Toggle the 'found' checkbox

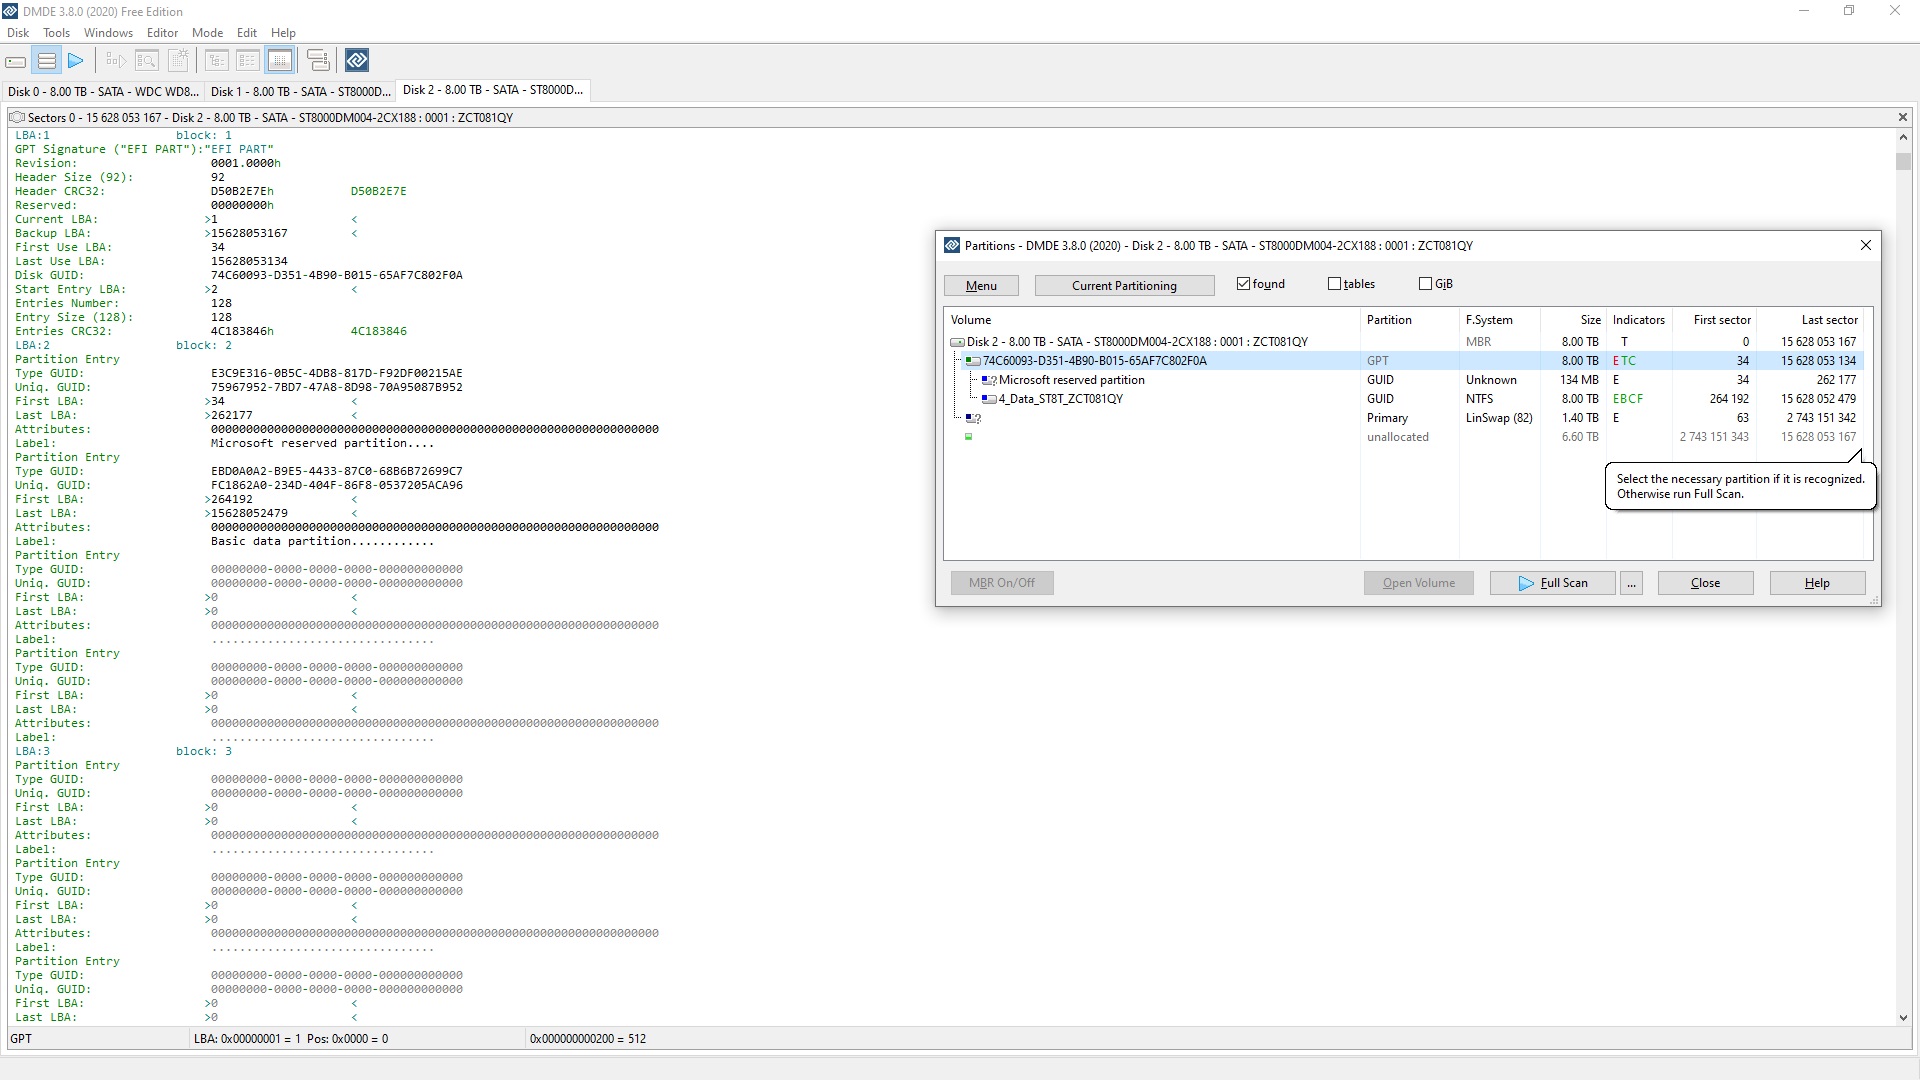1243,284
